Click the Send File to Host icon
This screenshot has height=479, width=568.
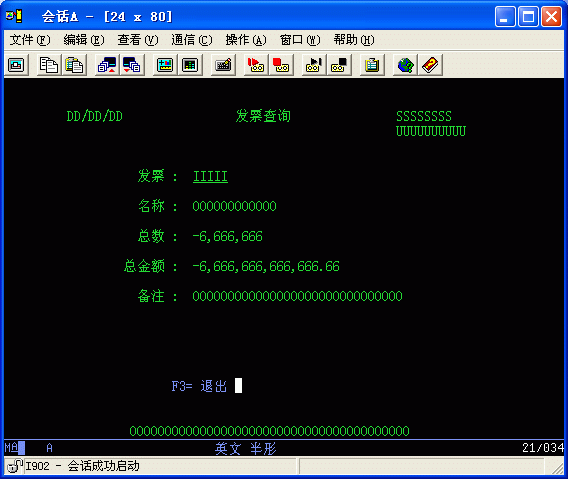(107, 65)
